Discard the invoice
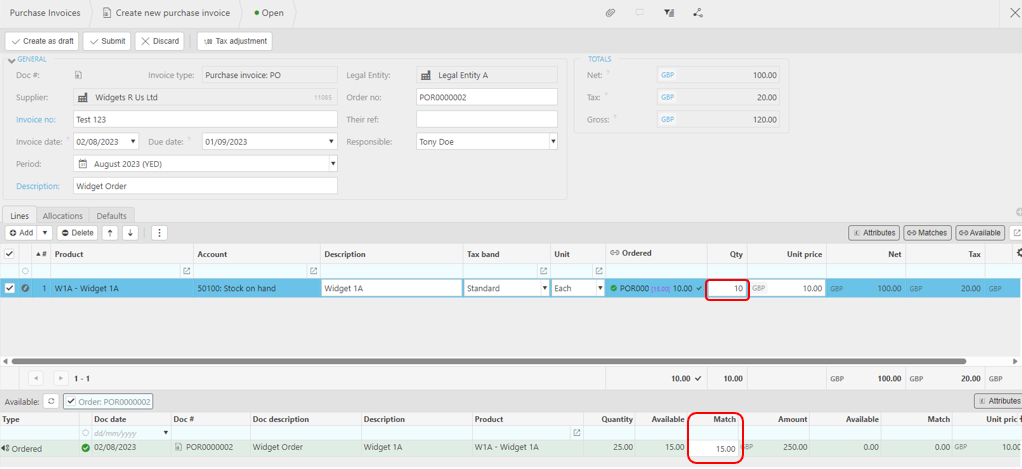The height and width of the screenshot is (469, 1022). pyautogui.click(x=160, y=41)
